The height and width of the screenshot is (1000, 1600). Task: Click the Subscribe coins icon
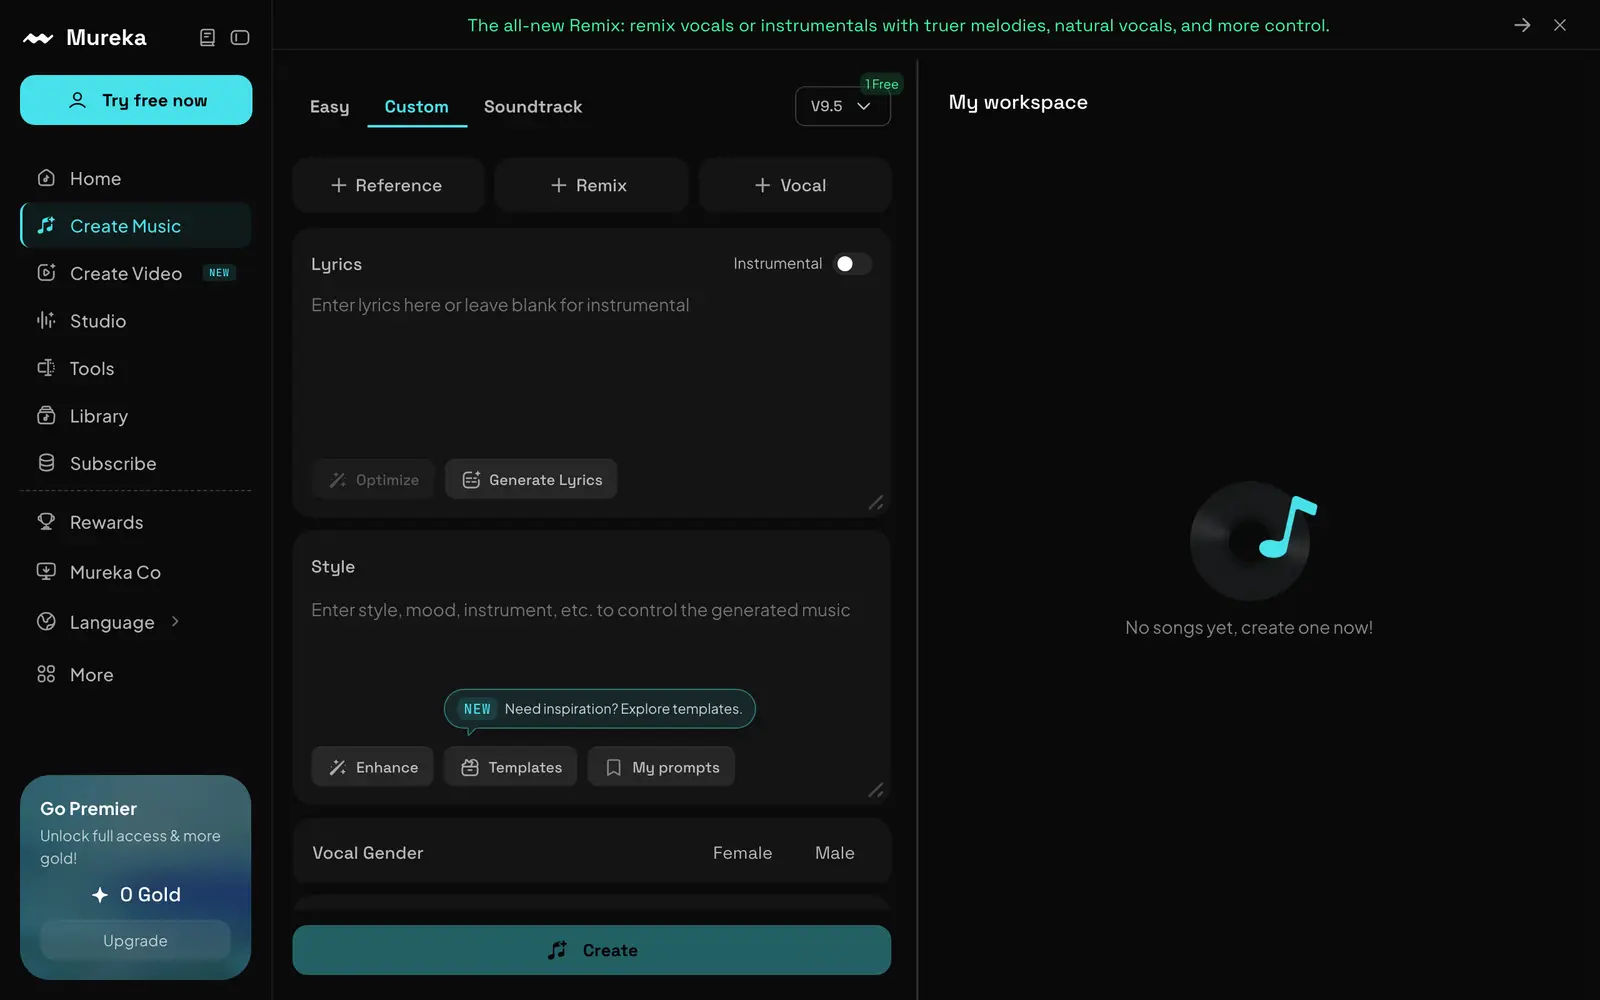[x=46, y=463]
